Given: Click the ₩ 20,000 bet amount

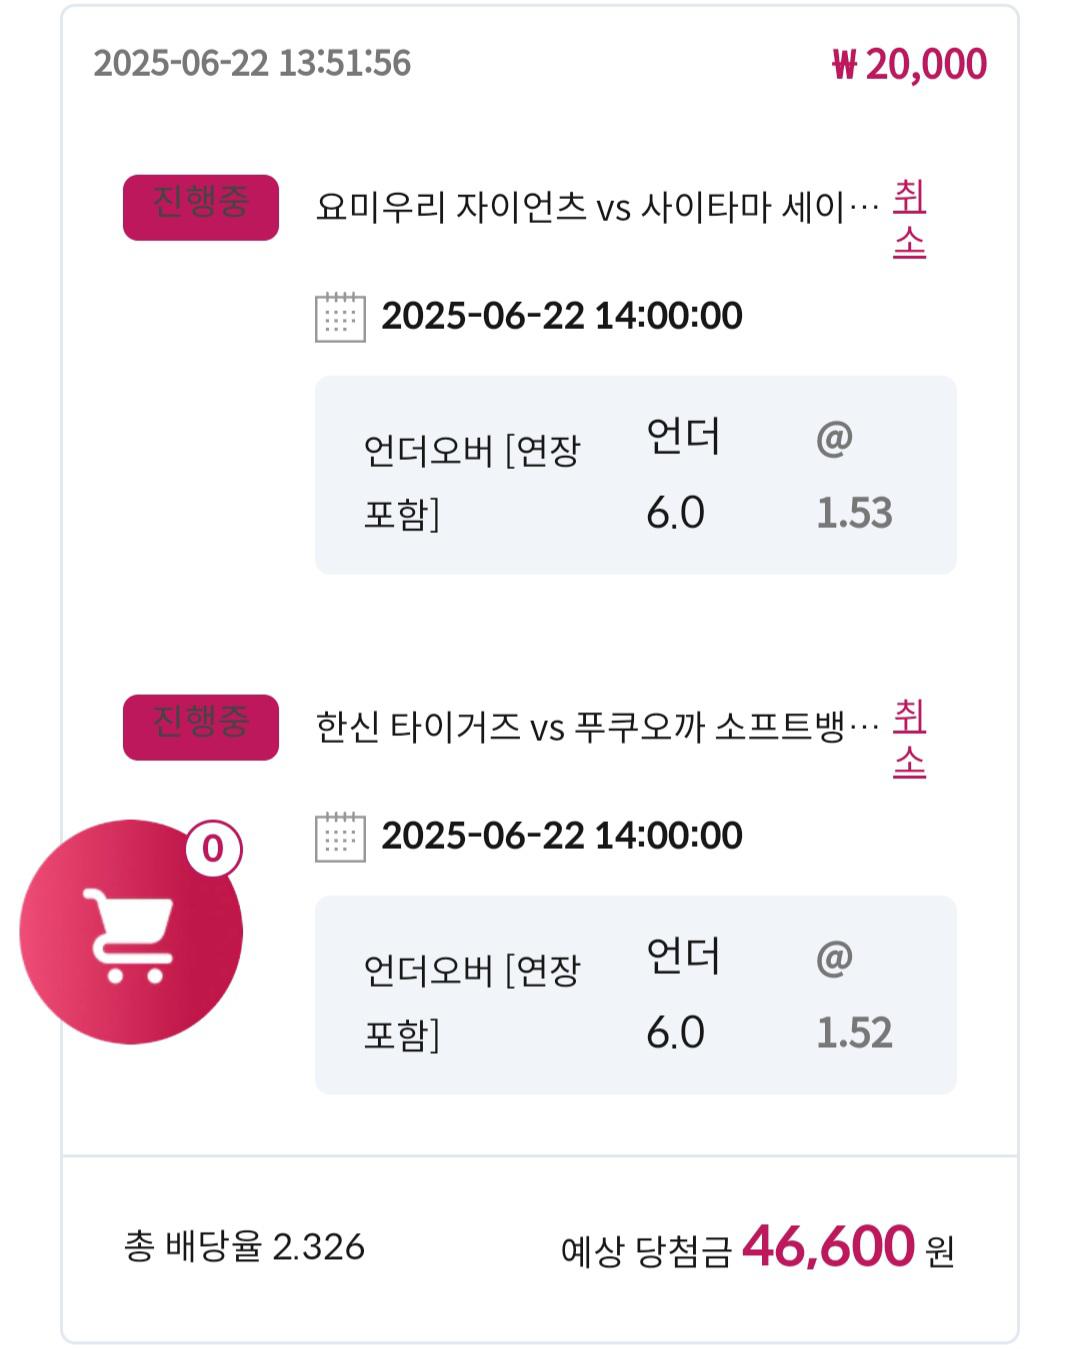Looking at the screenshot, I should click(x=909, y=65).
